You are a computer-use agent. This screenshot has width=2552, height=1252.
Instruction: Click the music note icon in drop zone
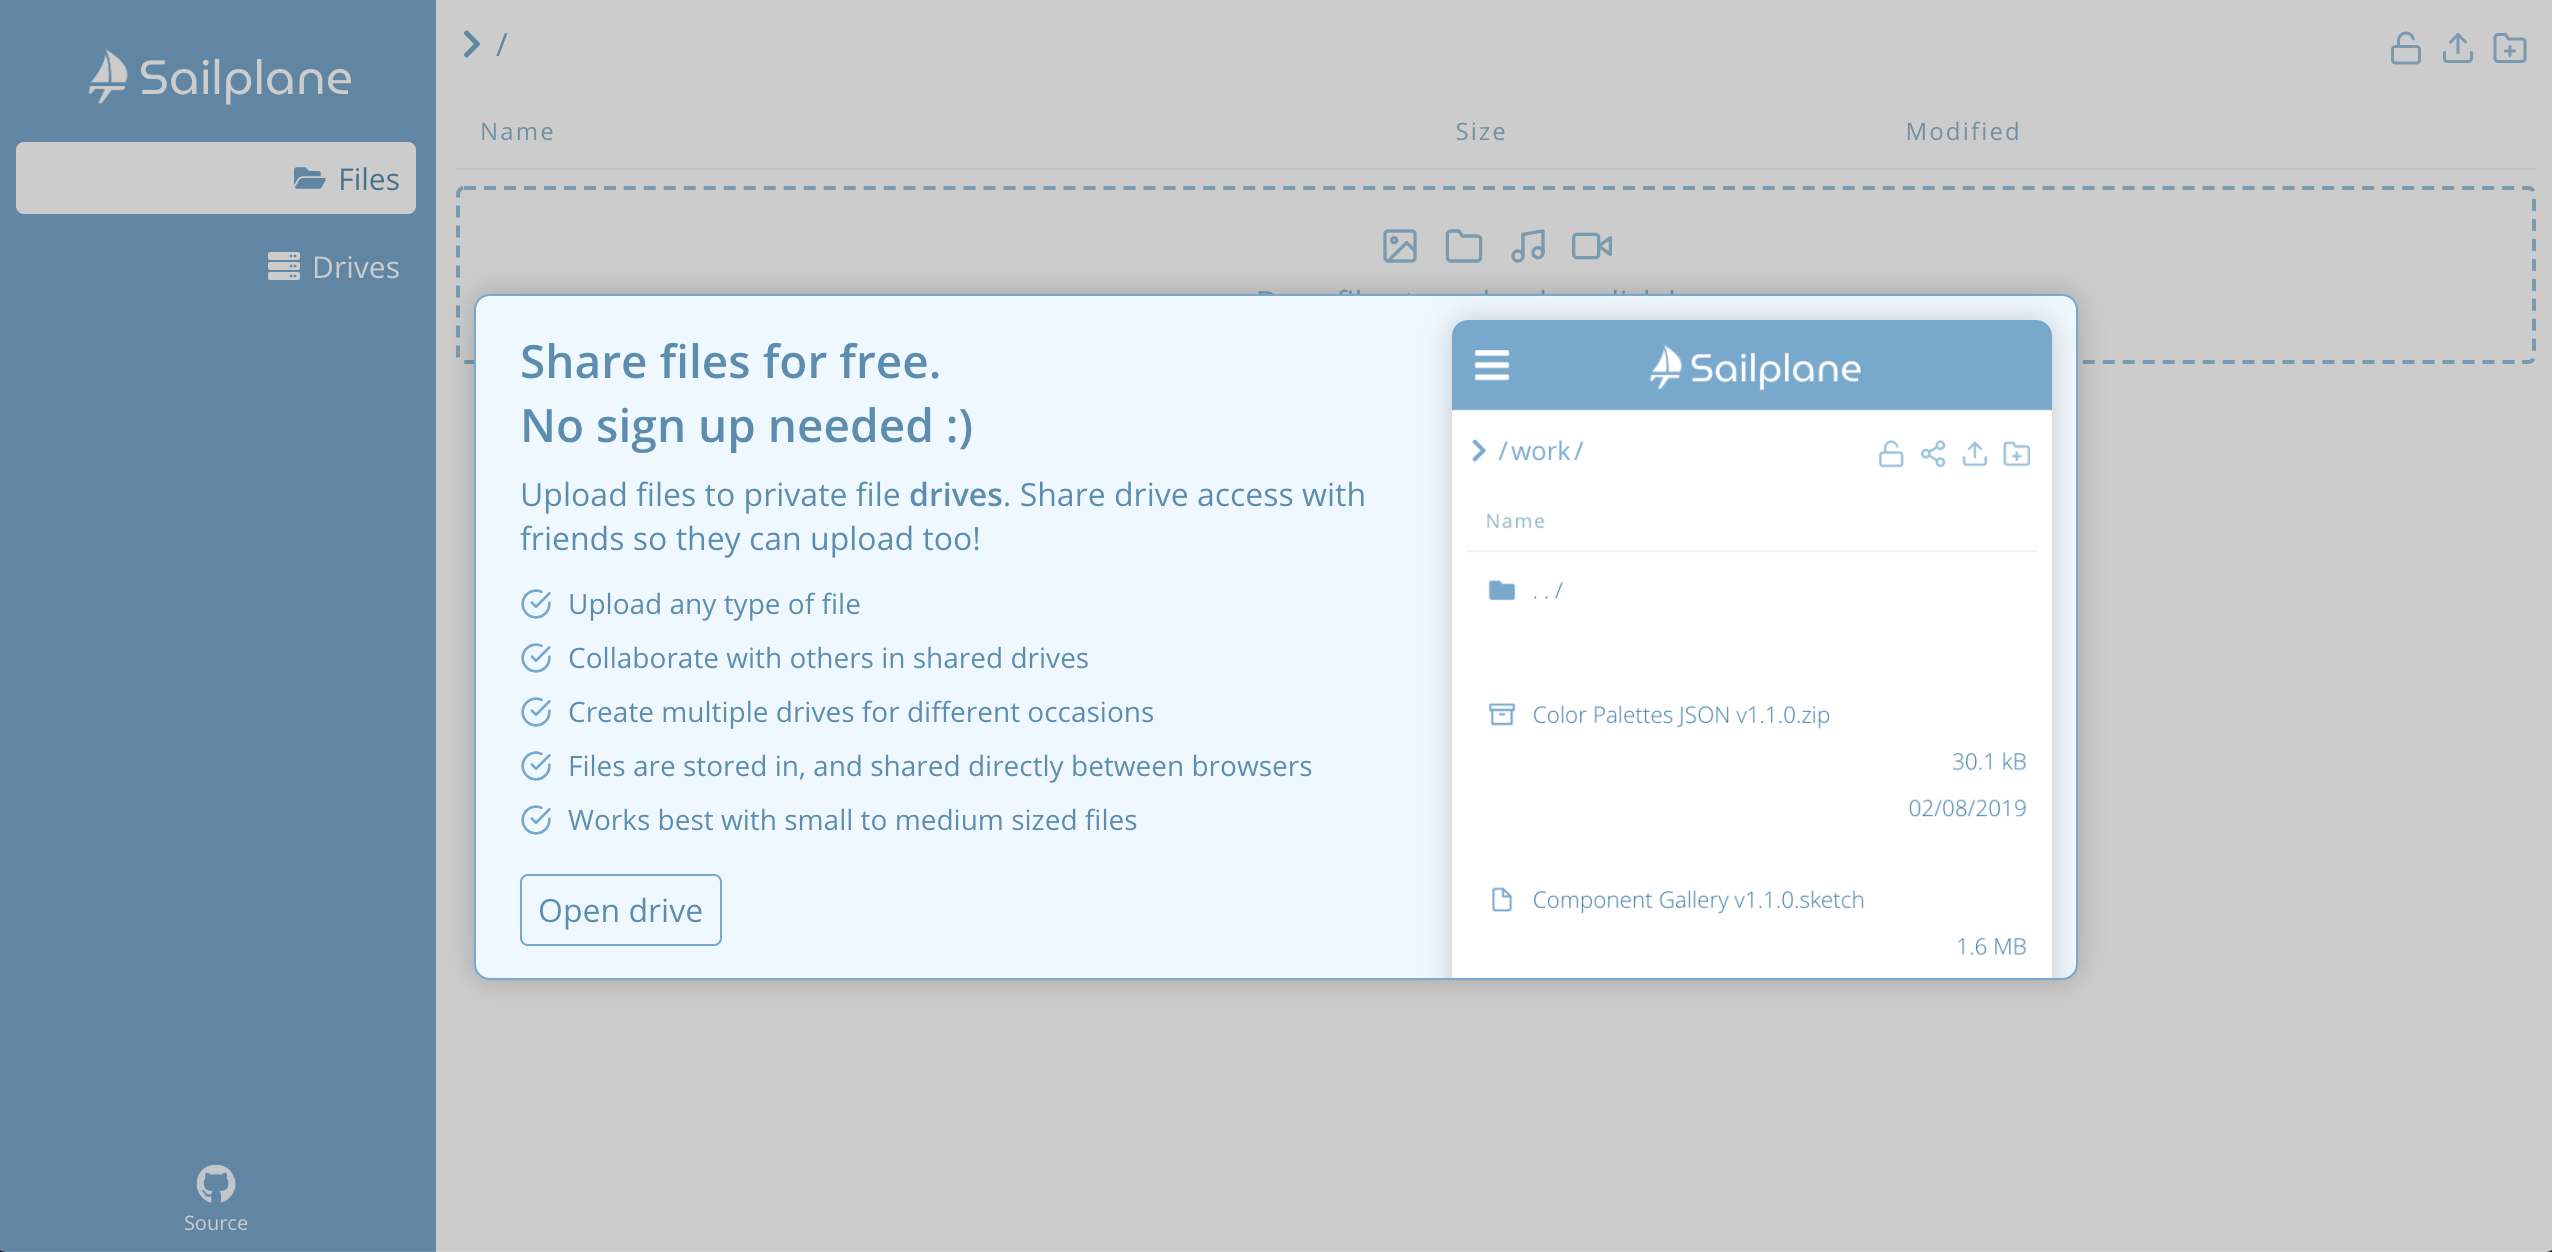tap(1527, 246)
